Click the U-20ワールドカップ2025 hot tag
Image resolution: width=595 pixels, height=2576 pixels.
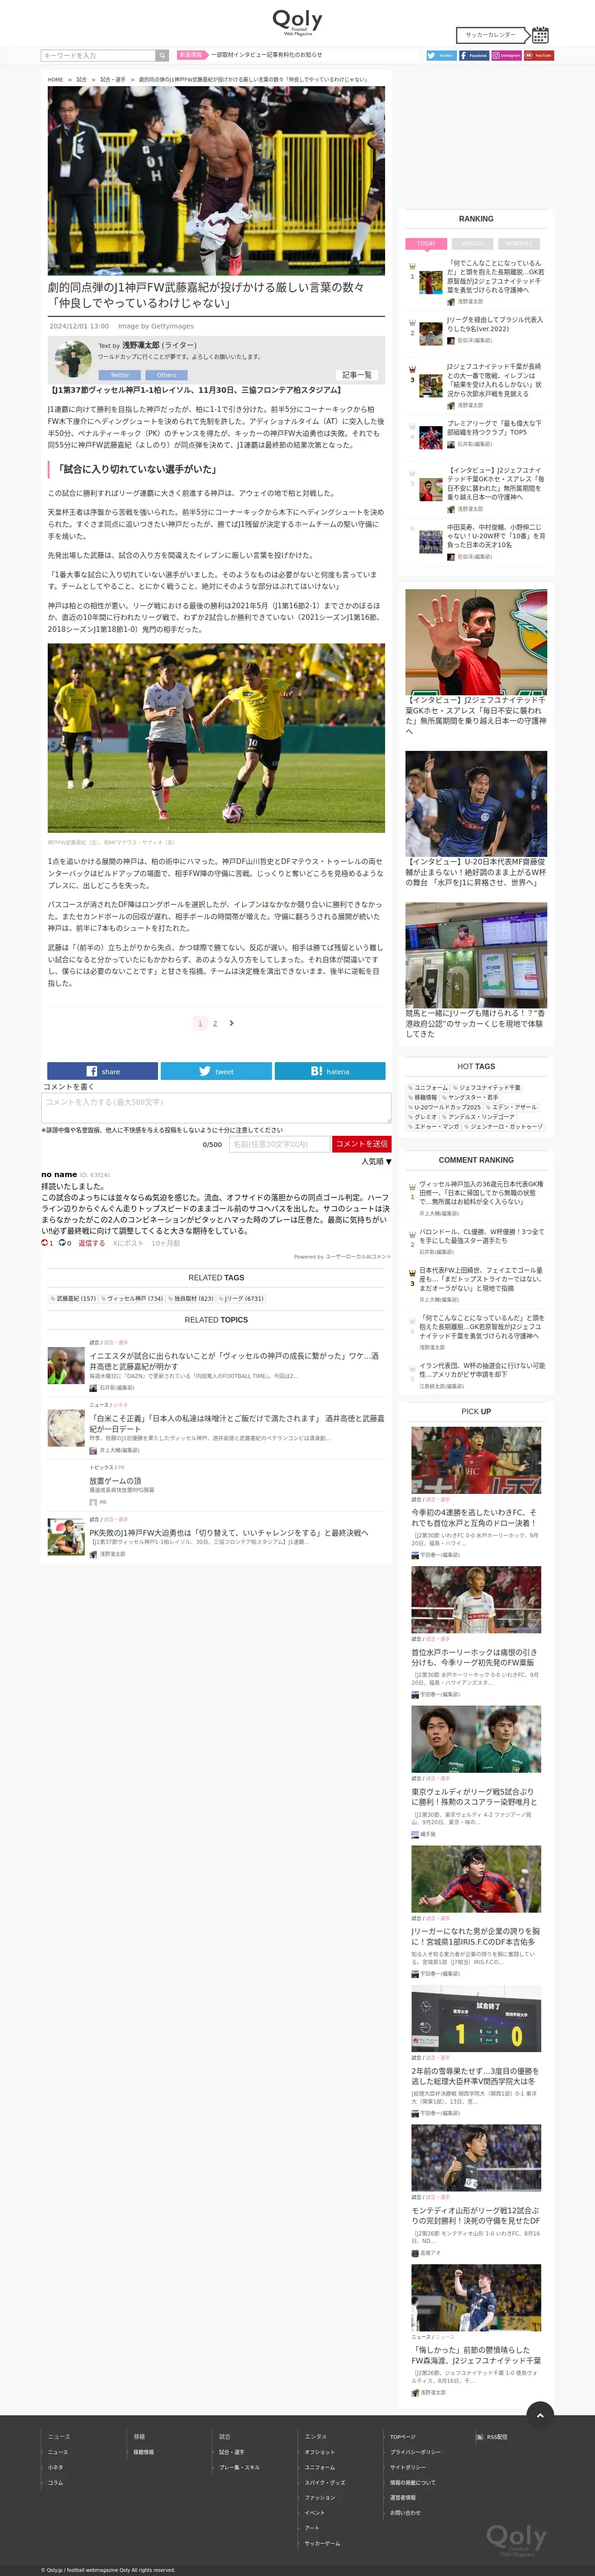pos(445,1107)
